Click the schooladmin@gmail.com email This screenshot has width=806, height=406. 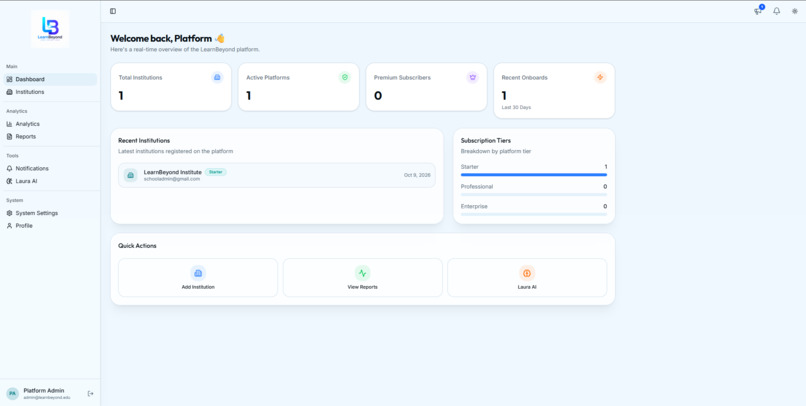click(x=172, y=179)
